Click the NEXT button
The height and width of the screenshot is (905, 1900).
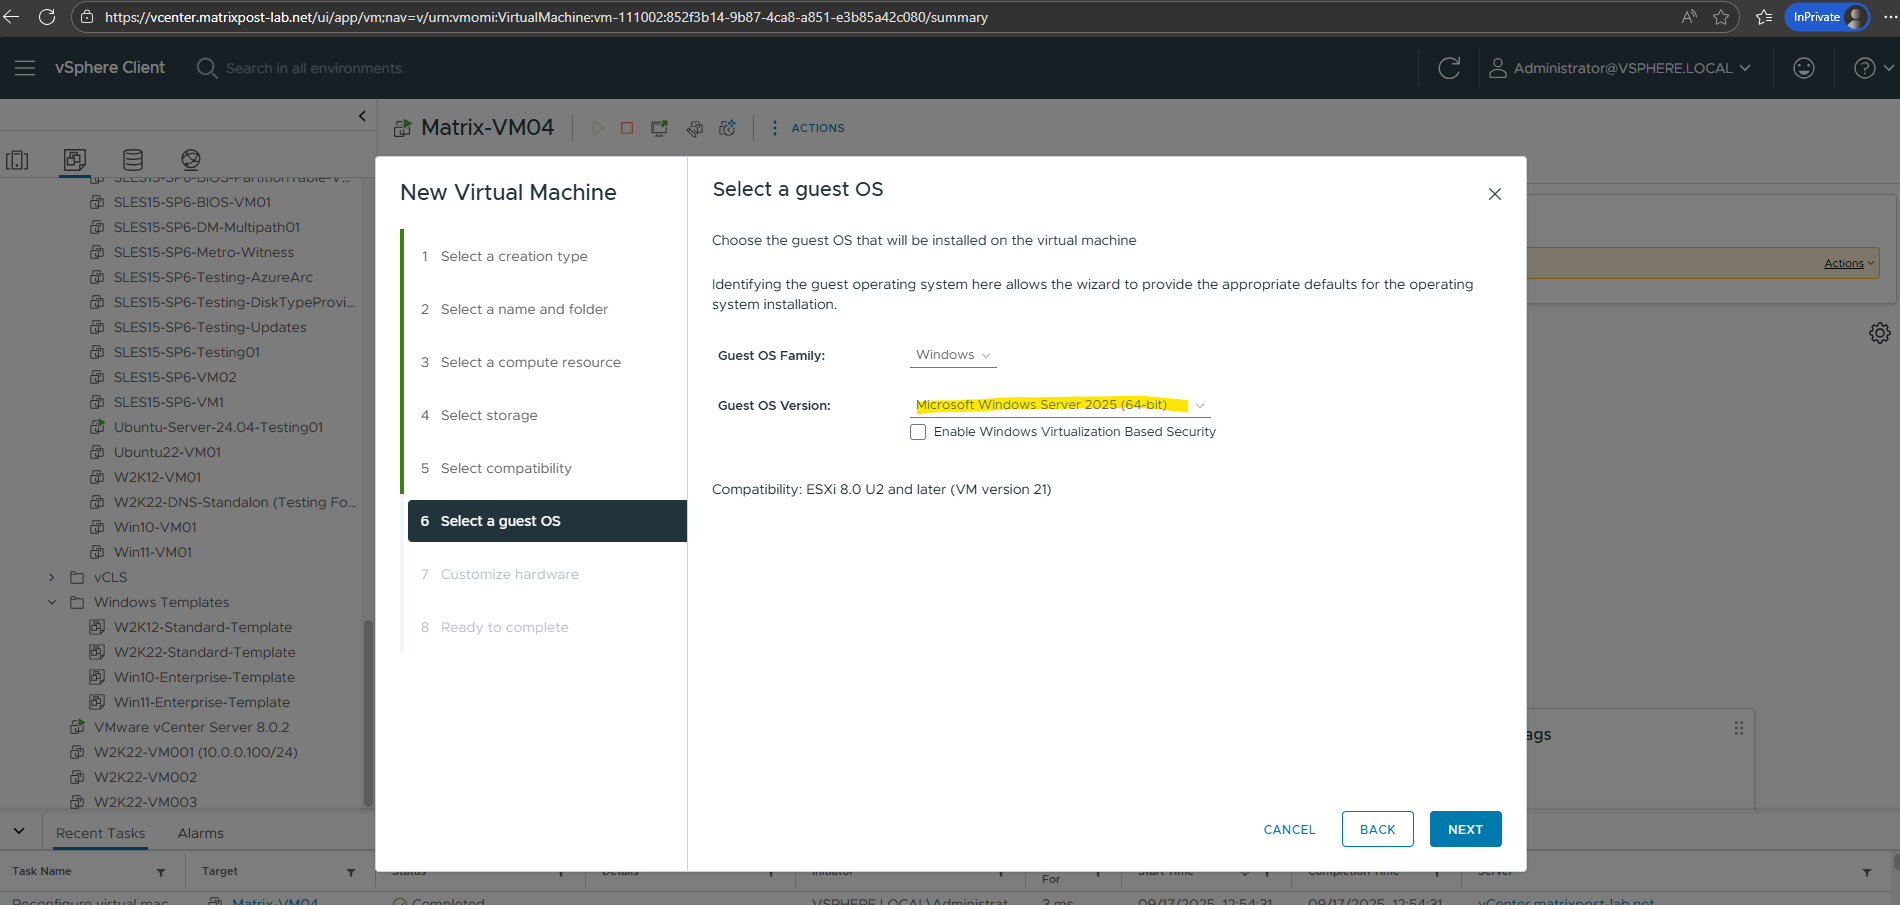[1465, 829]
